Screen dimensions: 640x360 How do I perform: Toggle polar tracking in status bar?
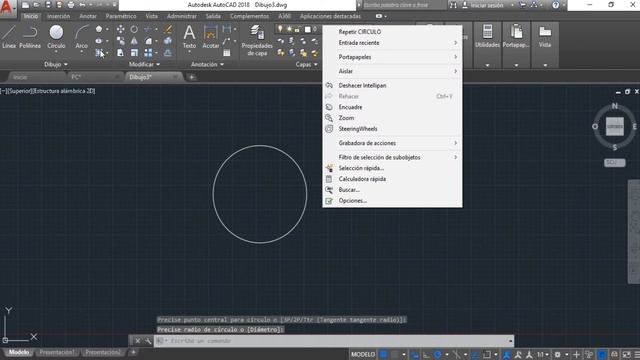pyautogui.click(x=438, y=354)
